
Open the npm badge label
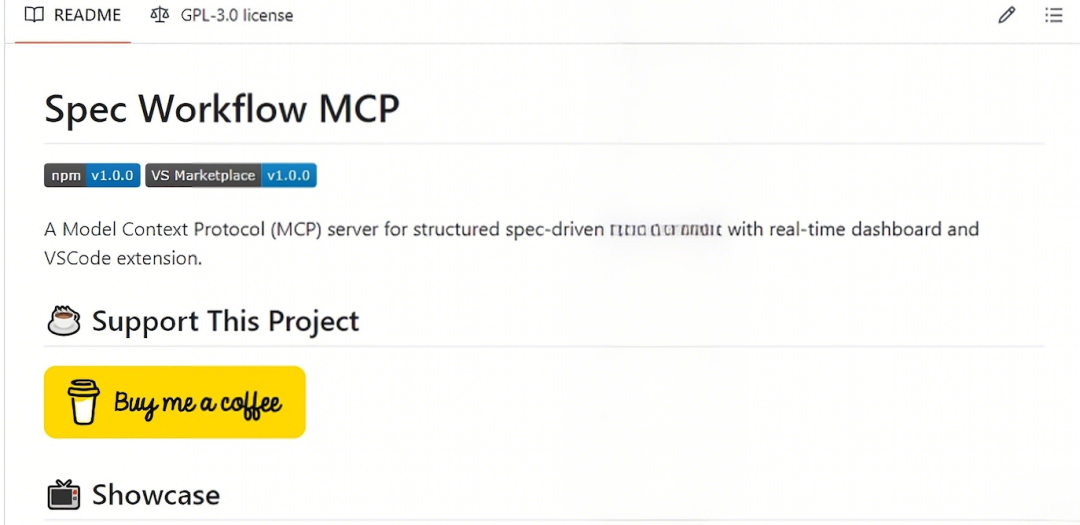(66, 176)
